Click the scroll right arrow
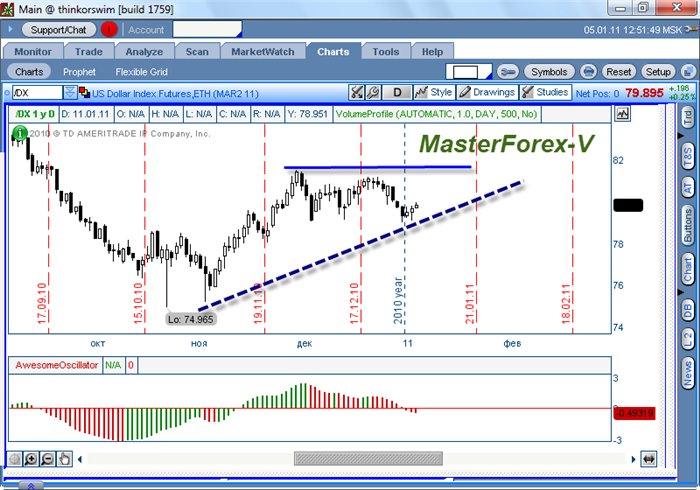Screen dimensions: 700x490 coord(633,459)
